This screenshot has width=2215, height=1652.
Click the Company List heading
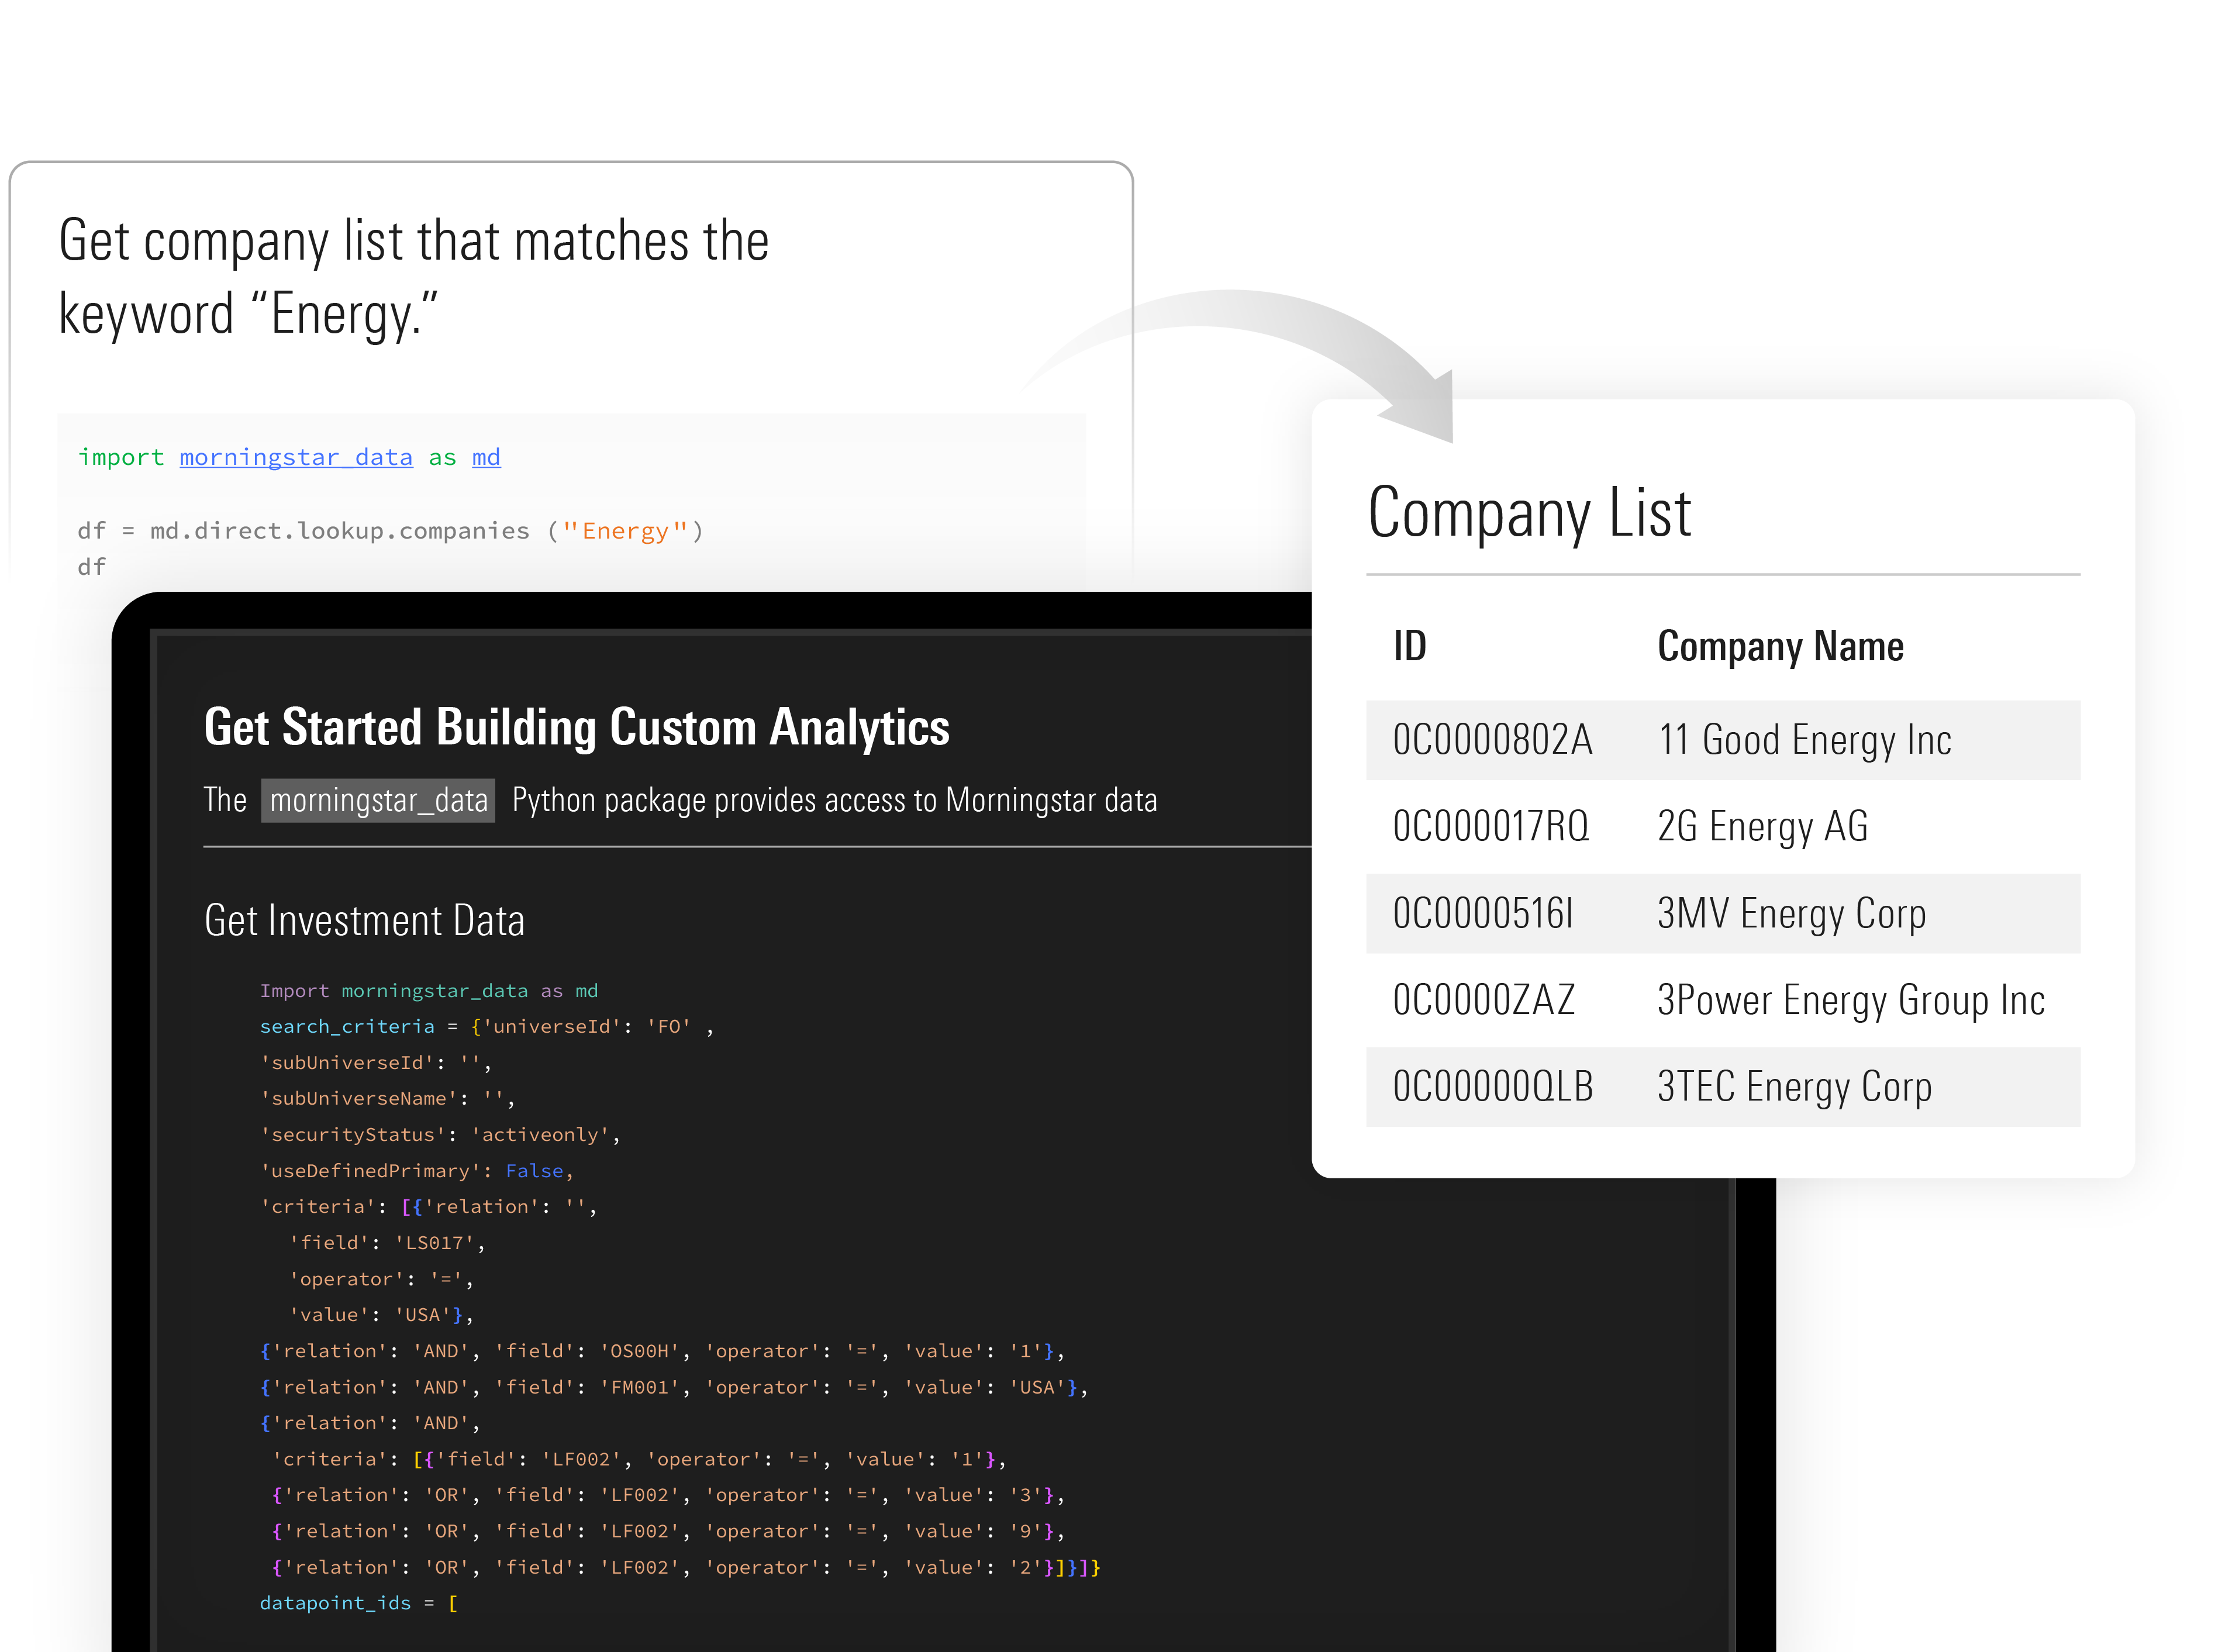pos(1529,513)
